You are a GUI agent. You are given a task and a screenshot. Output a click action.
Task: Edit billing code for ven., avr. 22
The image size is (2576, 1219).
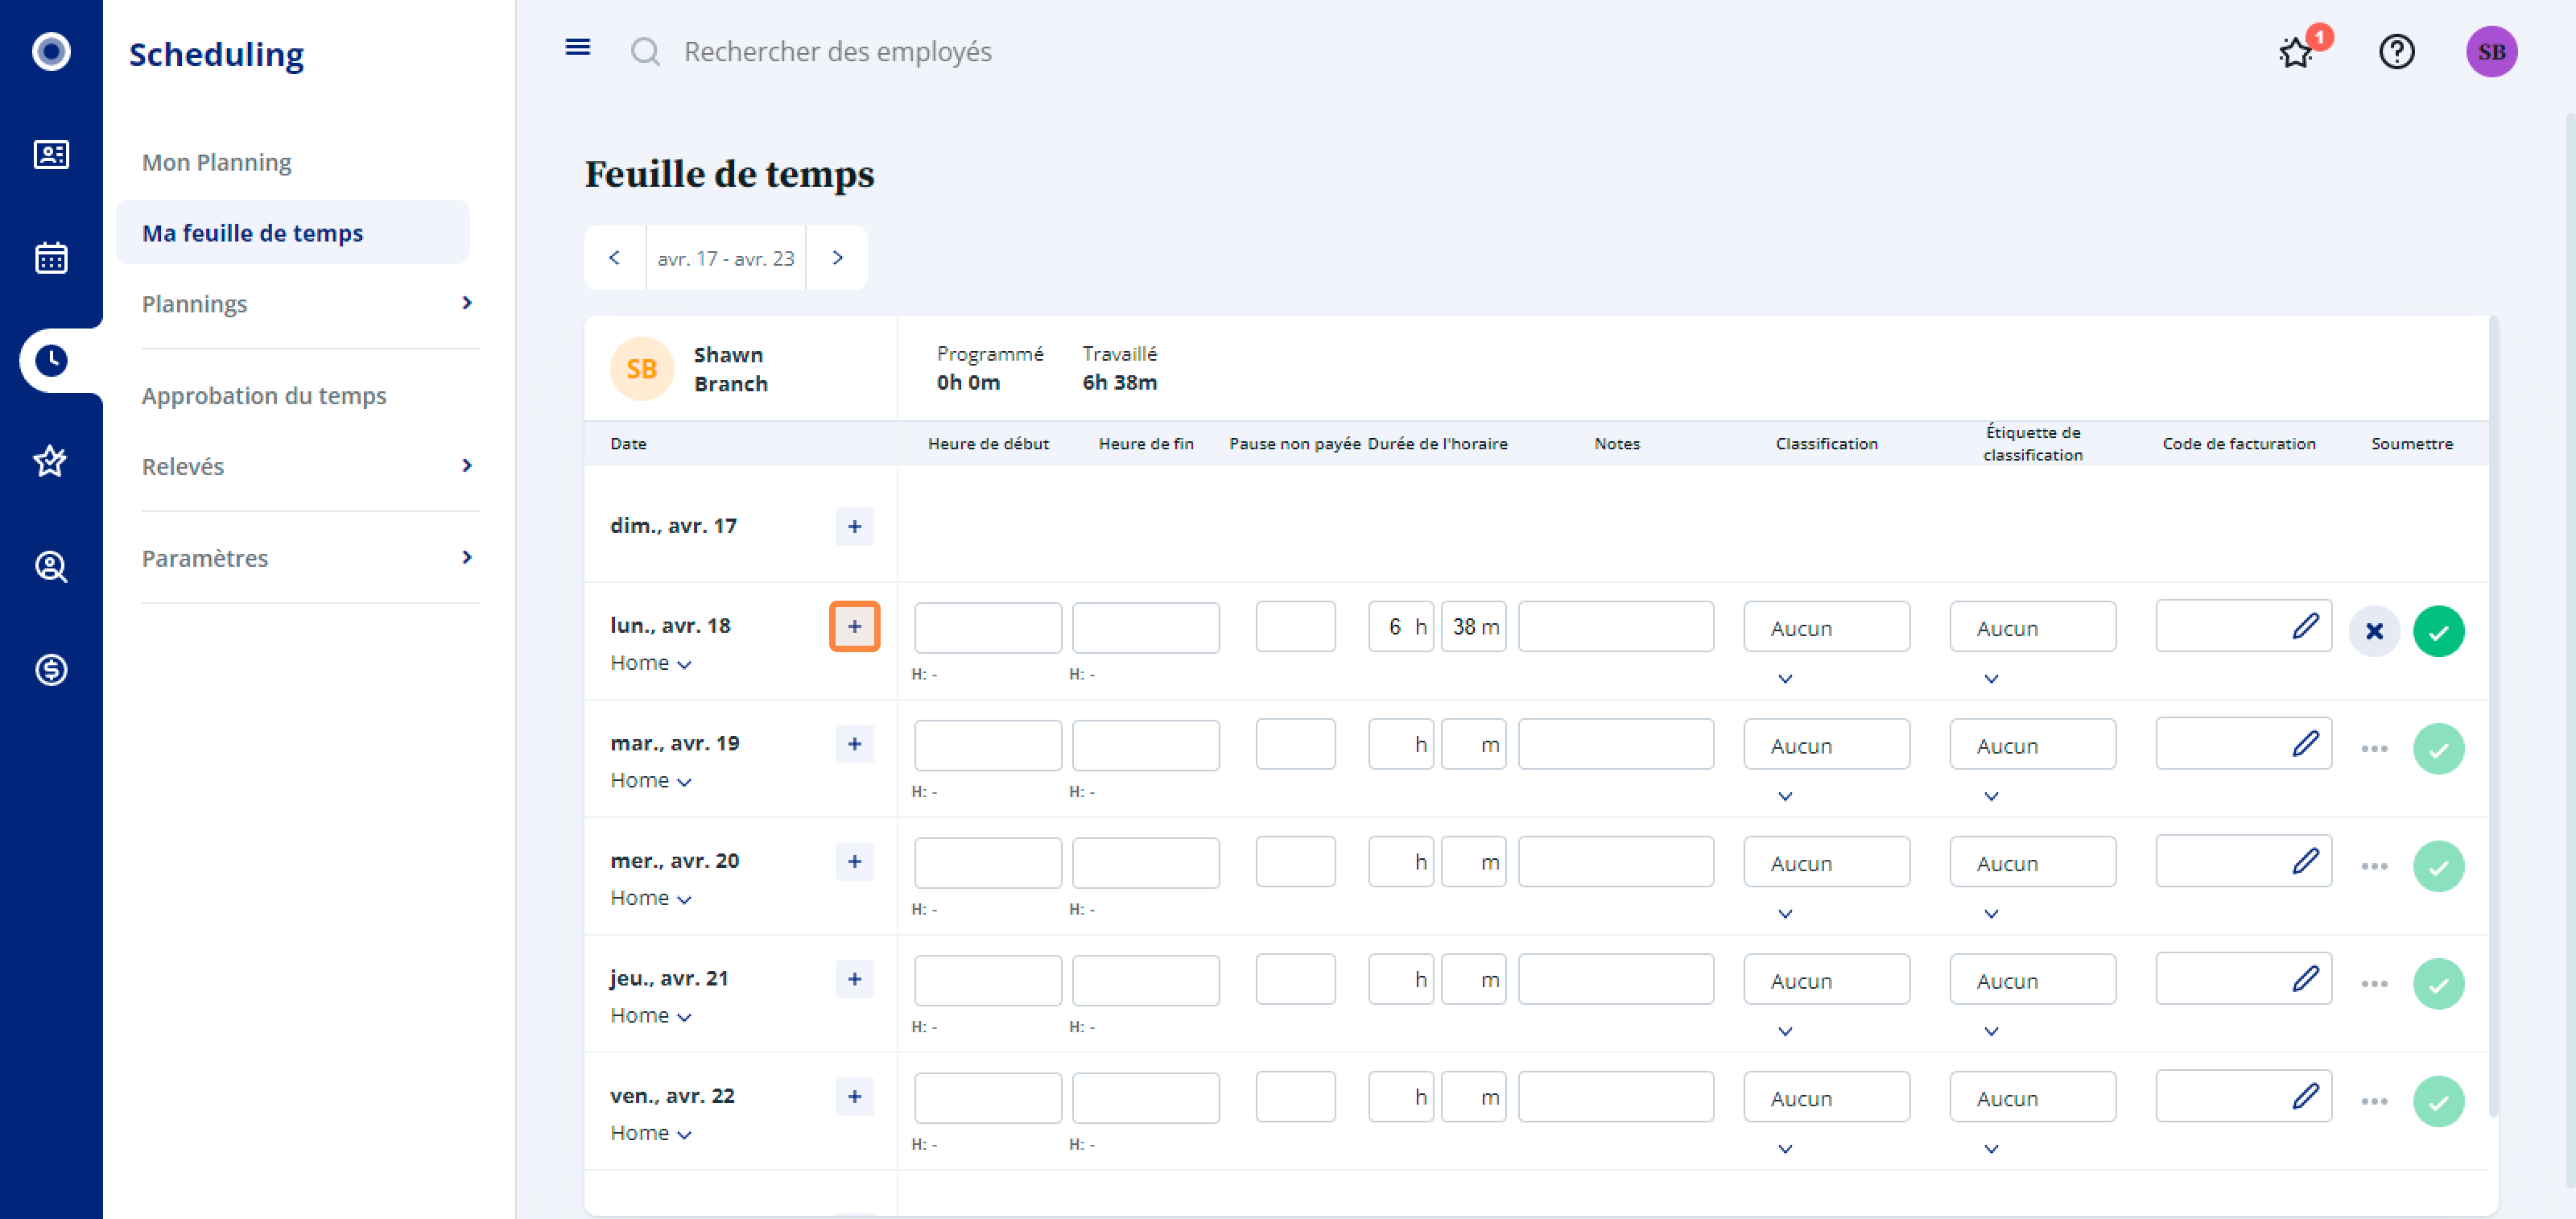[x=2305, y=1096]
